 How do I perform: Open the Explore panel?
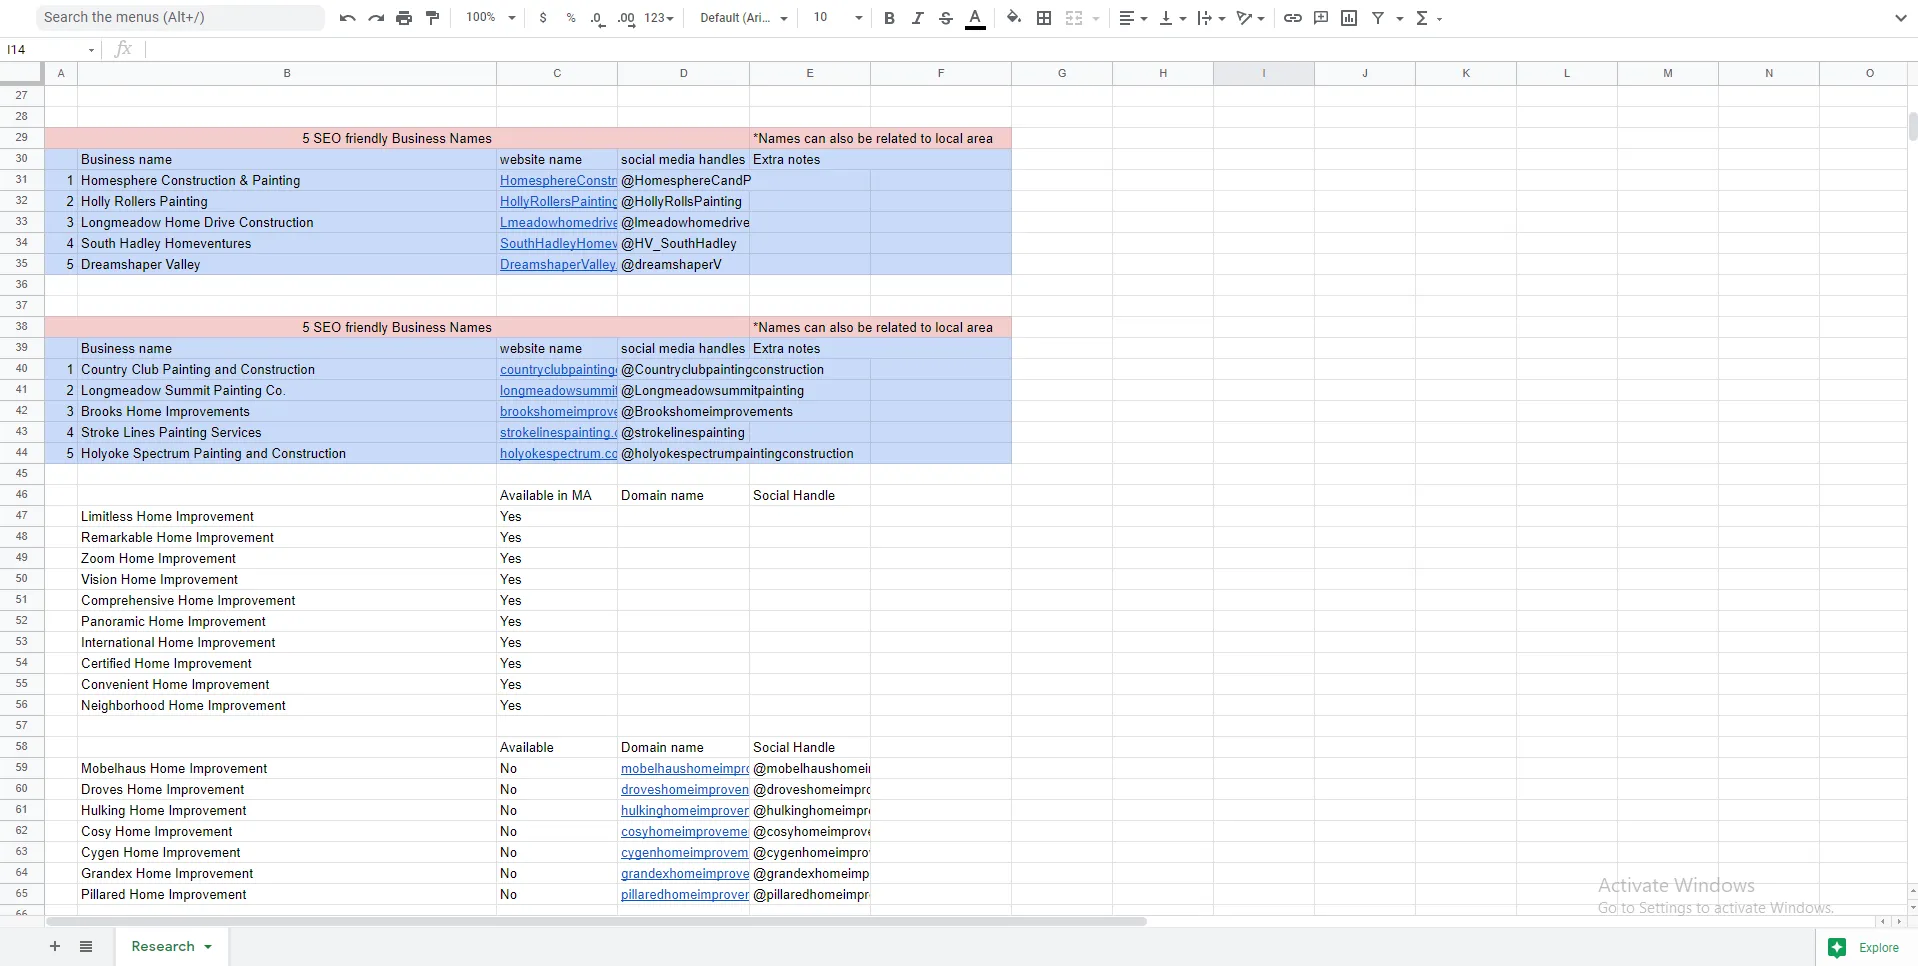coord(1865,947)
